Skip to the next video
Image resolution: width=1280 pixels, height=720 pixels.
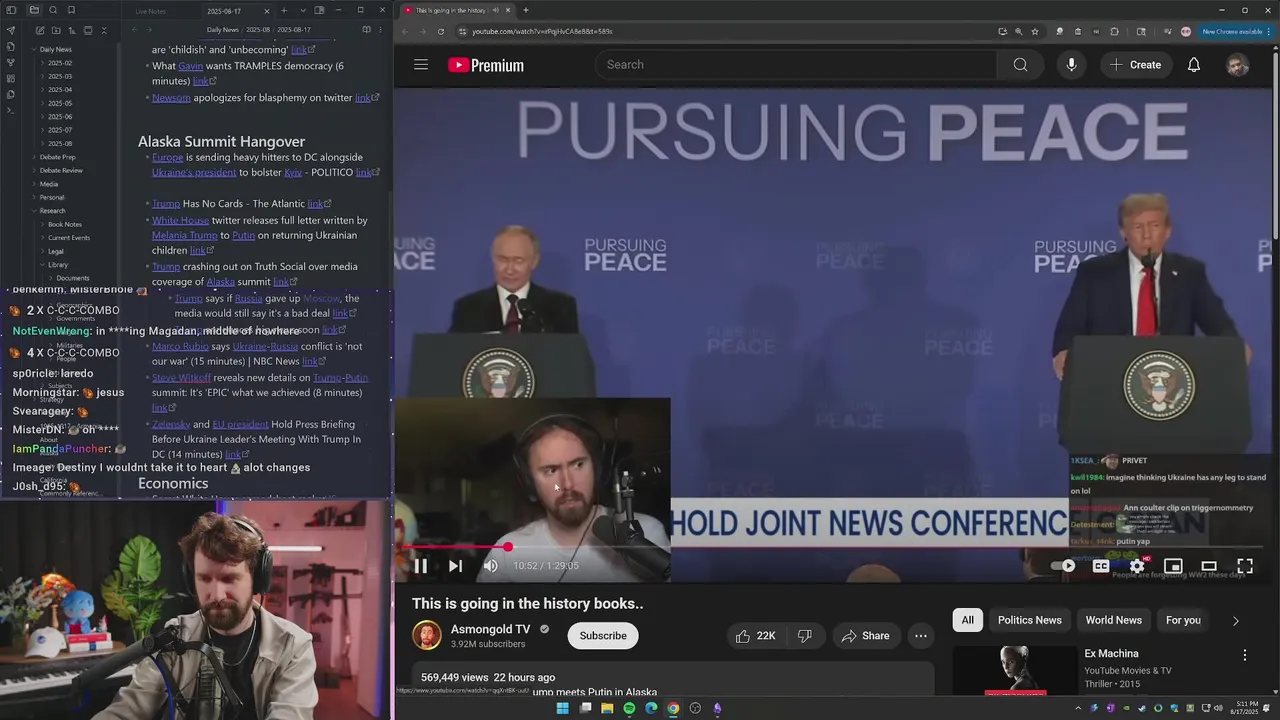(x=455, y=566)
